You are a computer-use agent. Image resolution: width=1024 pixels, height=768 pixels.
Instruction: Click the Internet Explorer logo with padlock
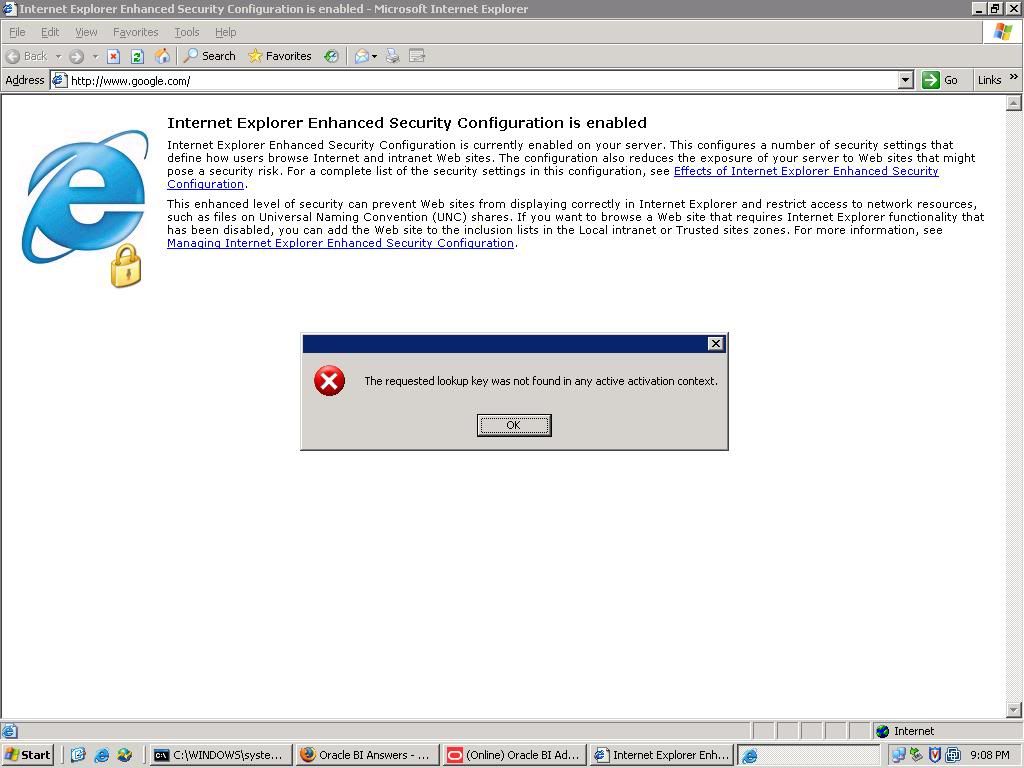click(85, 208)
